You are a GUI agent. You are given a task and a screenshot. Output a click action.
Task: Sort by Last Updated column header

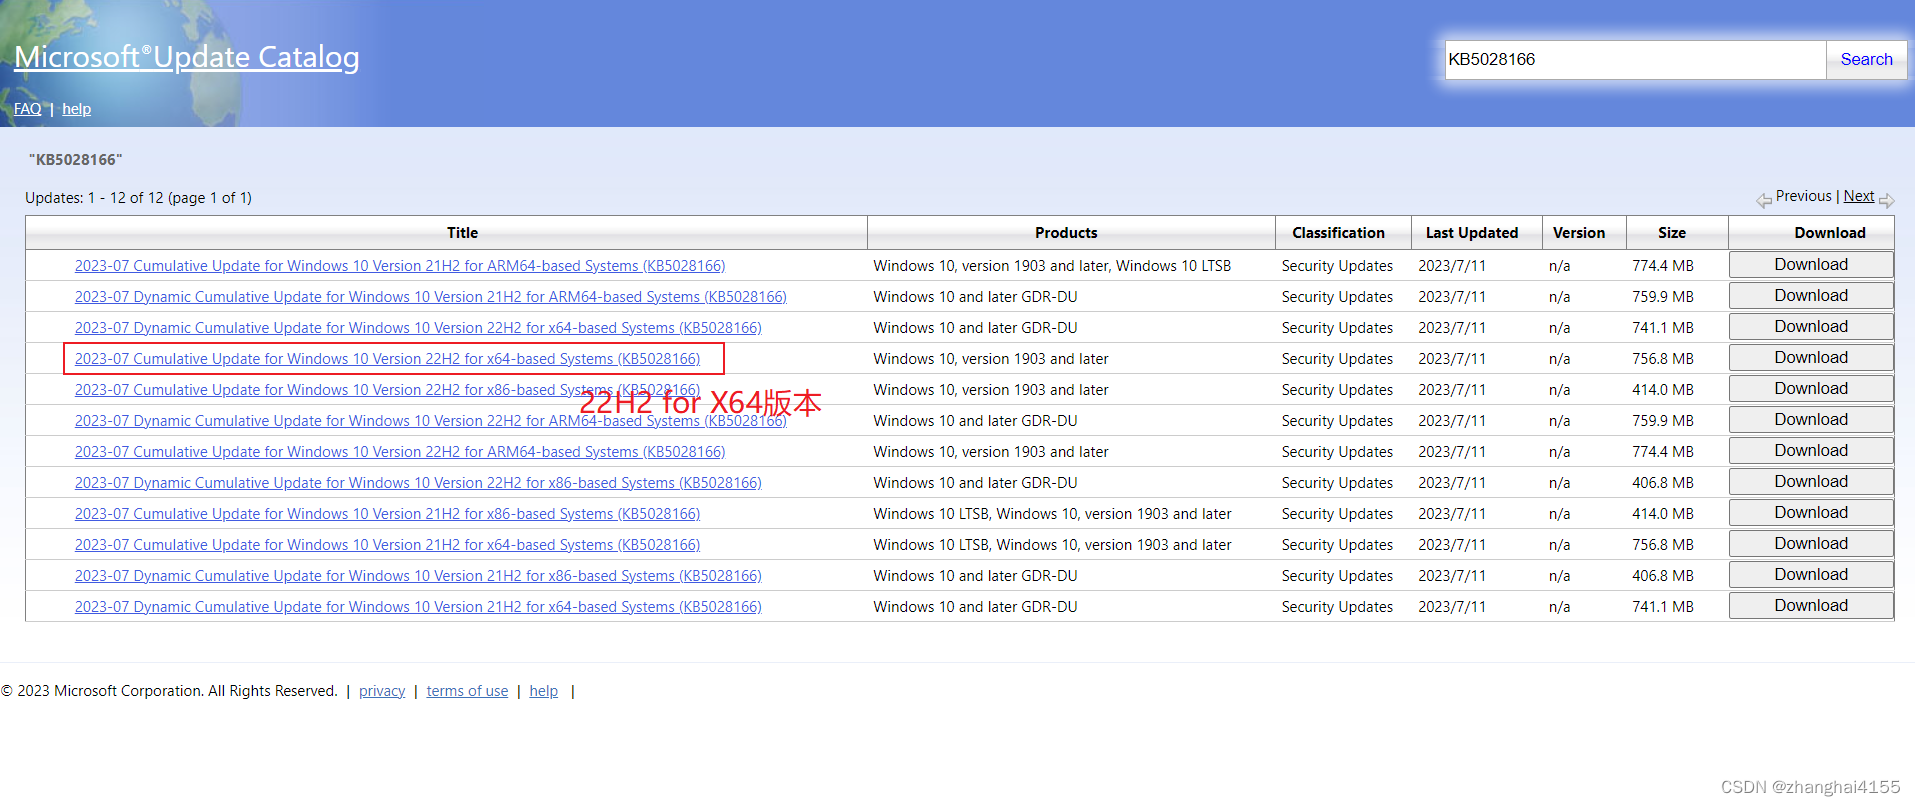tap(1472, 233)
